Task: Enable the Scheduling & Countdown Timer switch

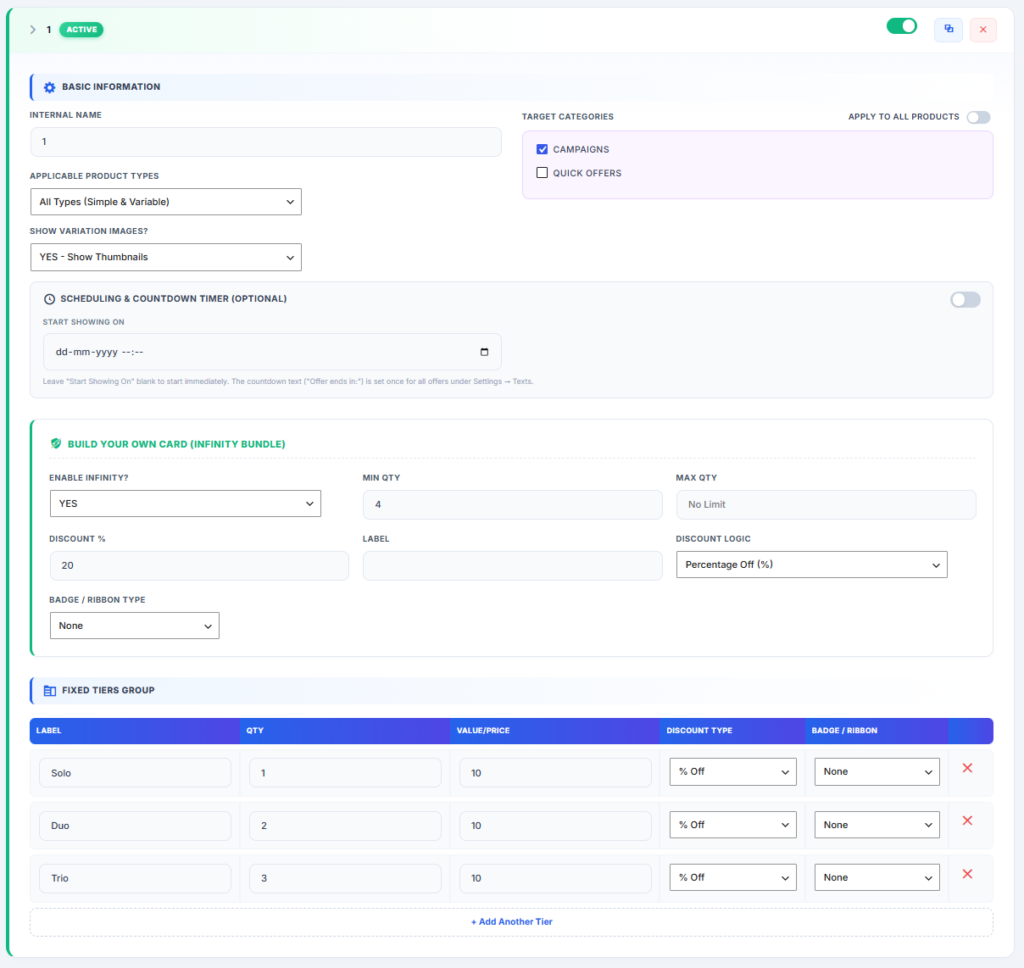Action: point(965,300)
